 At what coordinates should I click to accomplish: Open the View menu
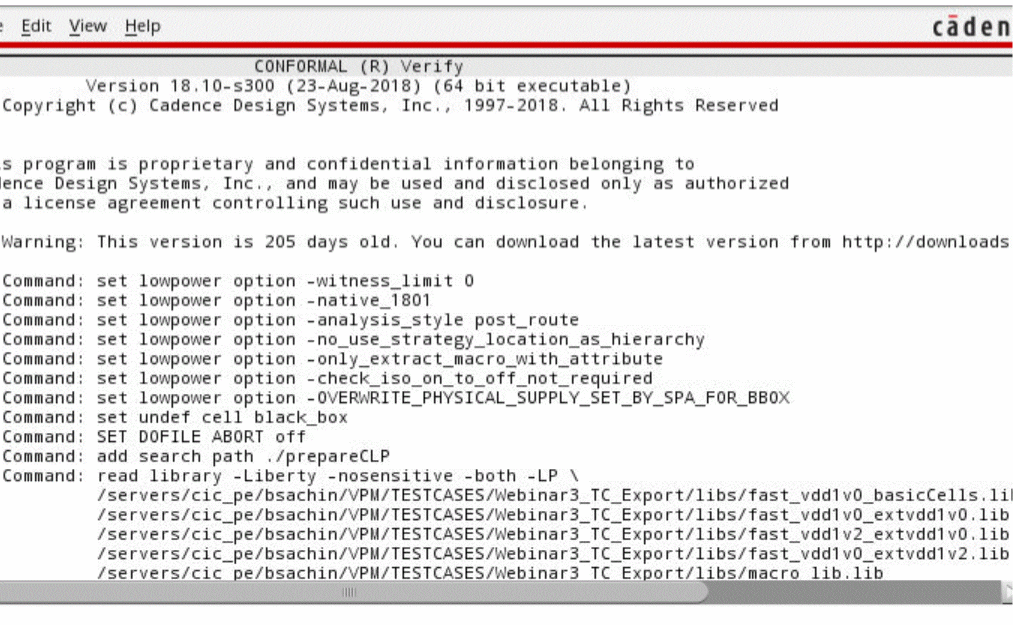87,26
